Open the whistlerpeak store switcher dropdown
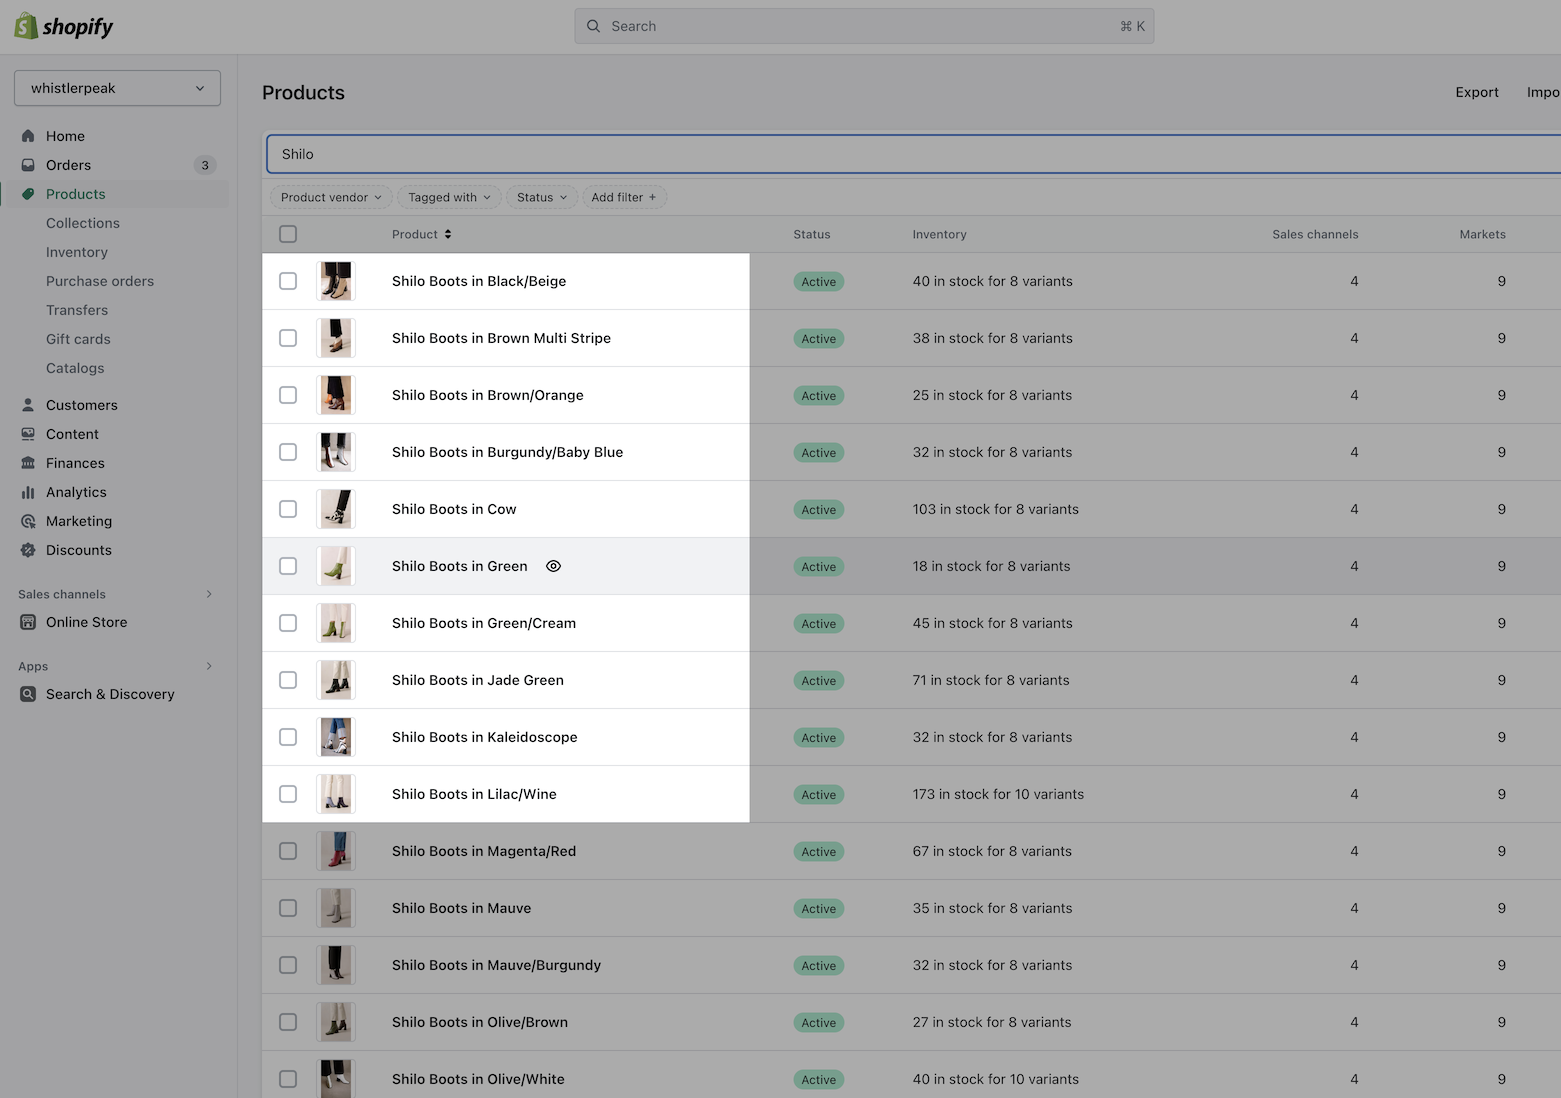Image resolution: width=1561 pixels, height=1098 pixels. point(117,88)
